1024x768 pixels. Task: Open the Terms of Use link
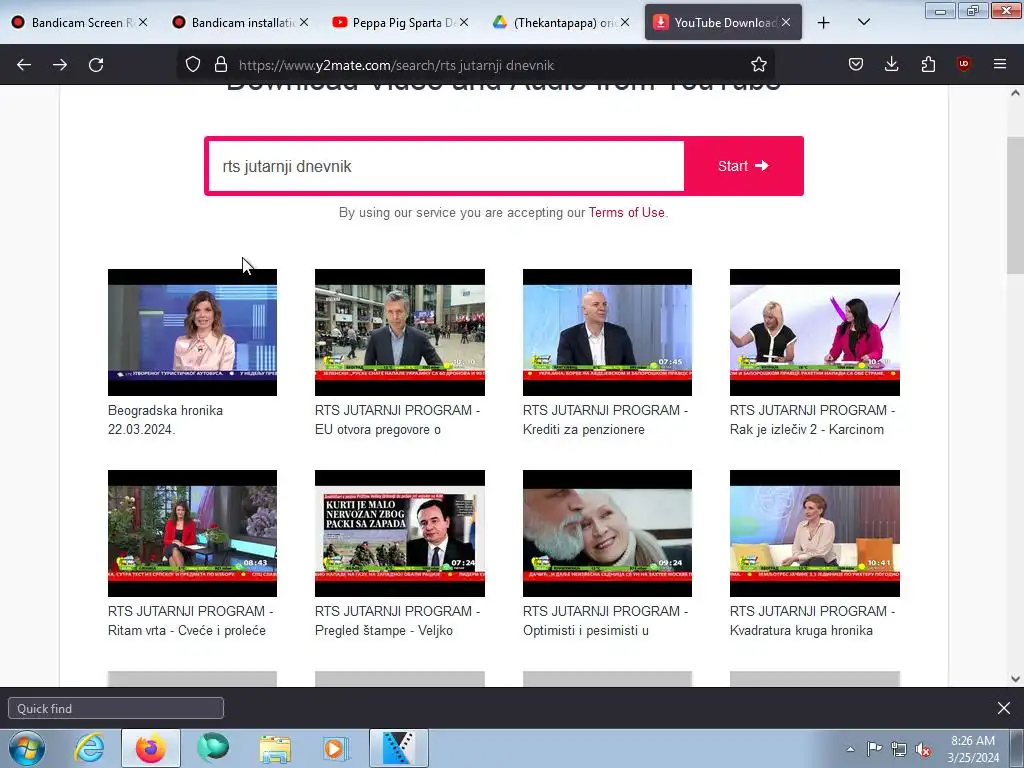point(626,212)
